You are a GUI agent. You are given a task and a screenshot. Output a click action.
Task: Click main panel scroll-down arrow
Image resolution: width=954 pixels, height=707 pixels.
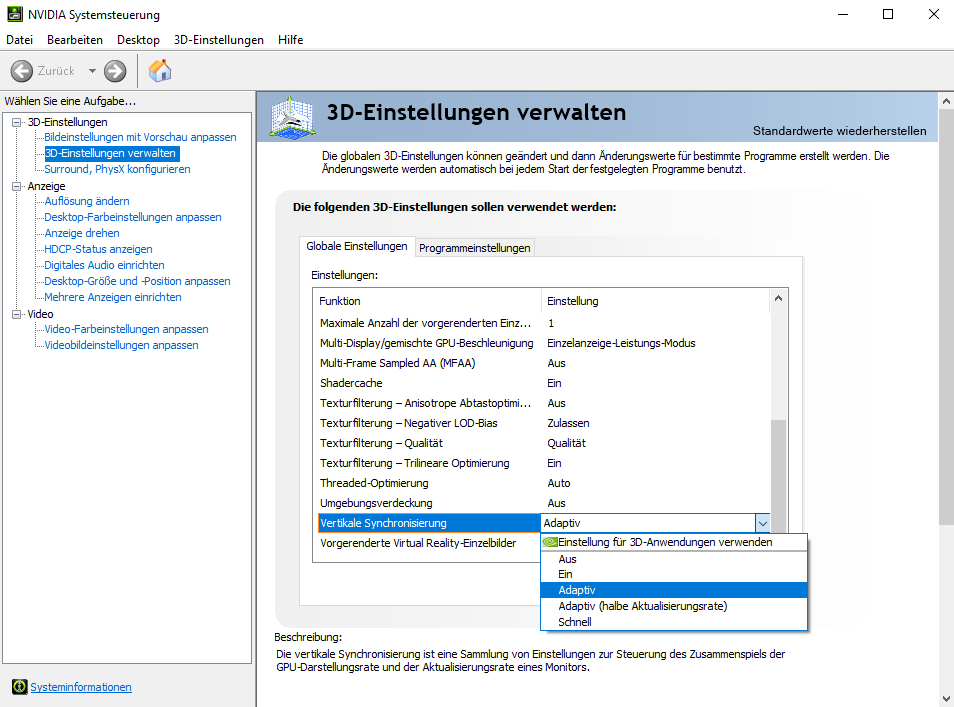(946, 699)
